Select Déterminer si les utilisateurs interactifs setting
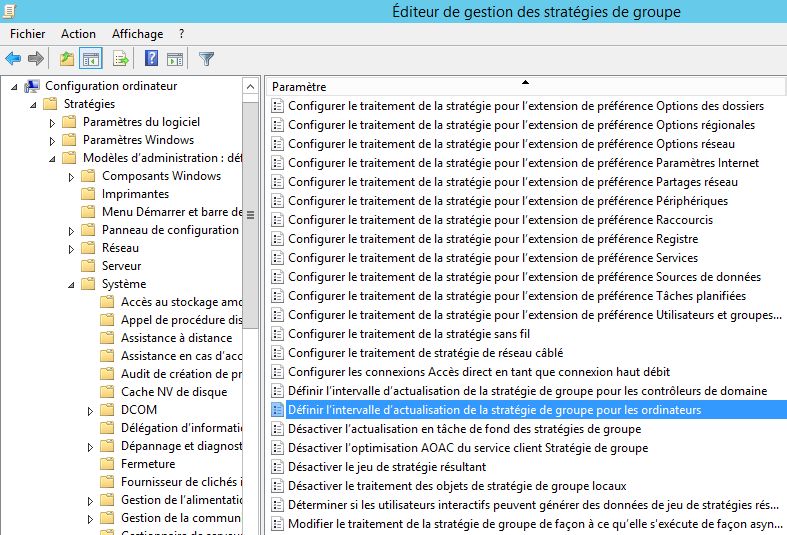This screenshot has width=787, height=535. point(534,505)
